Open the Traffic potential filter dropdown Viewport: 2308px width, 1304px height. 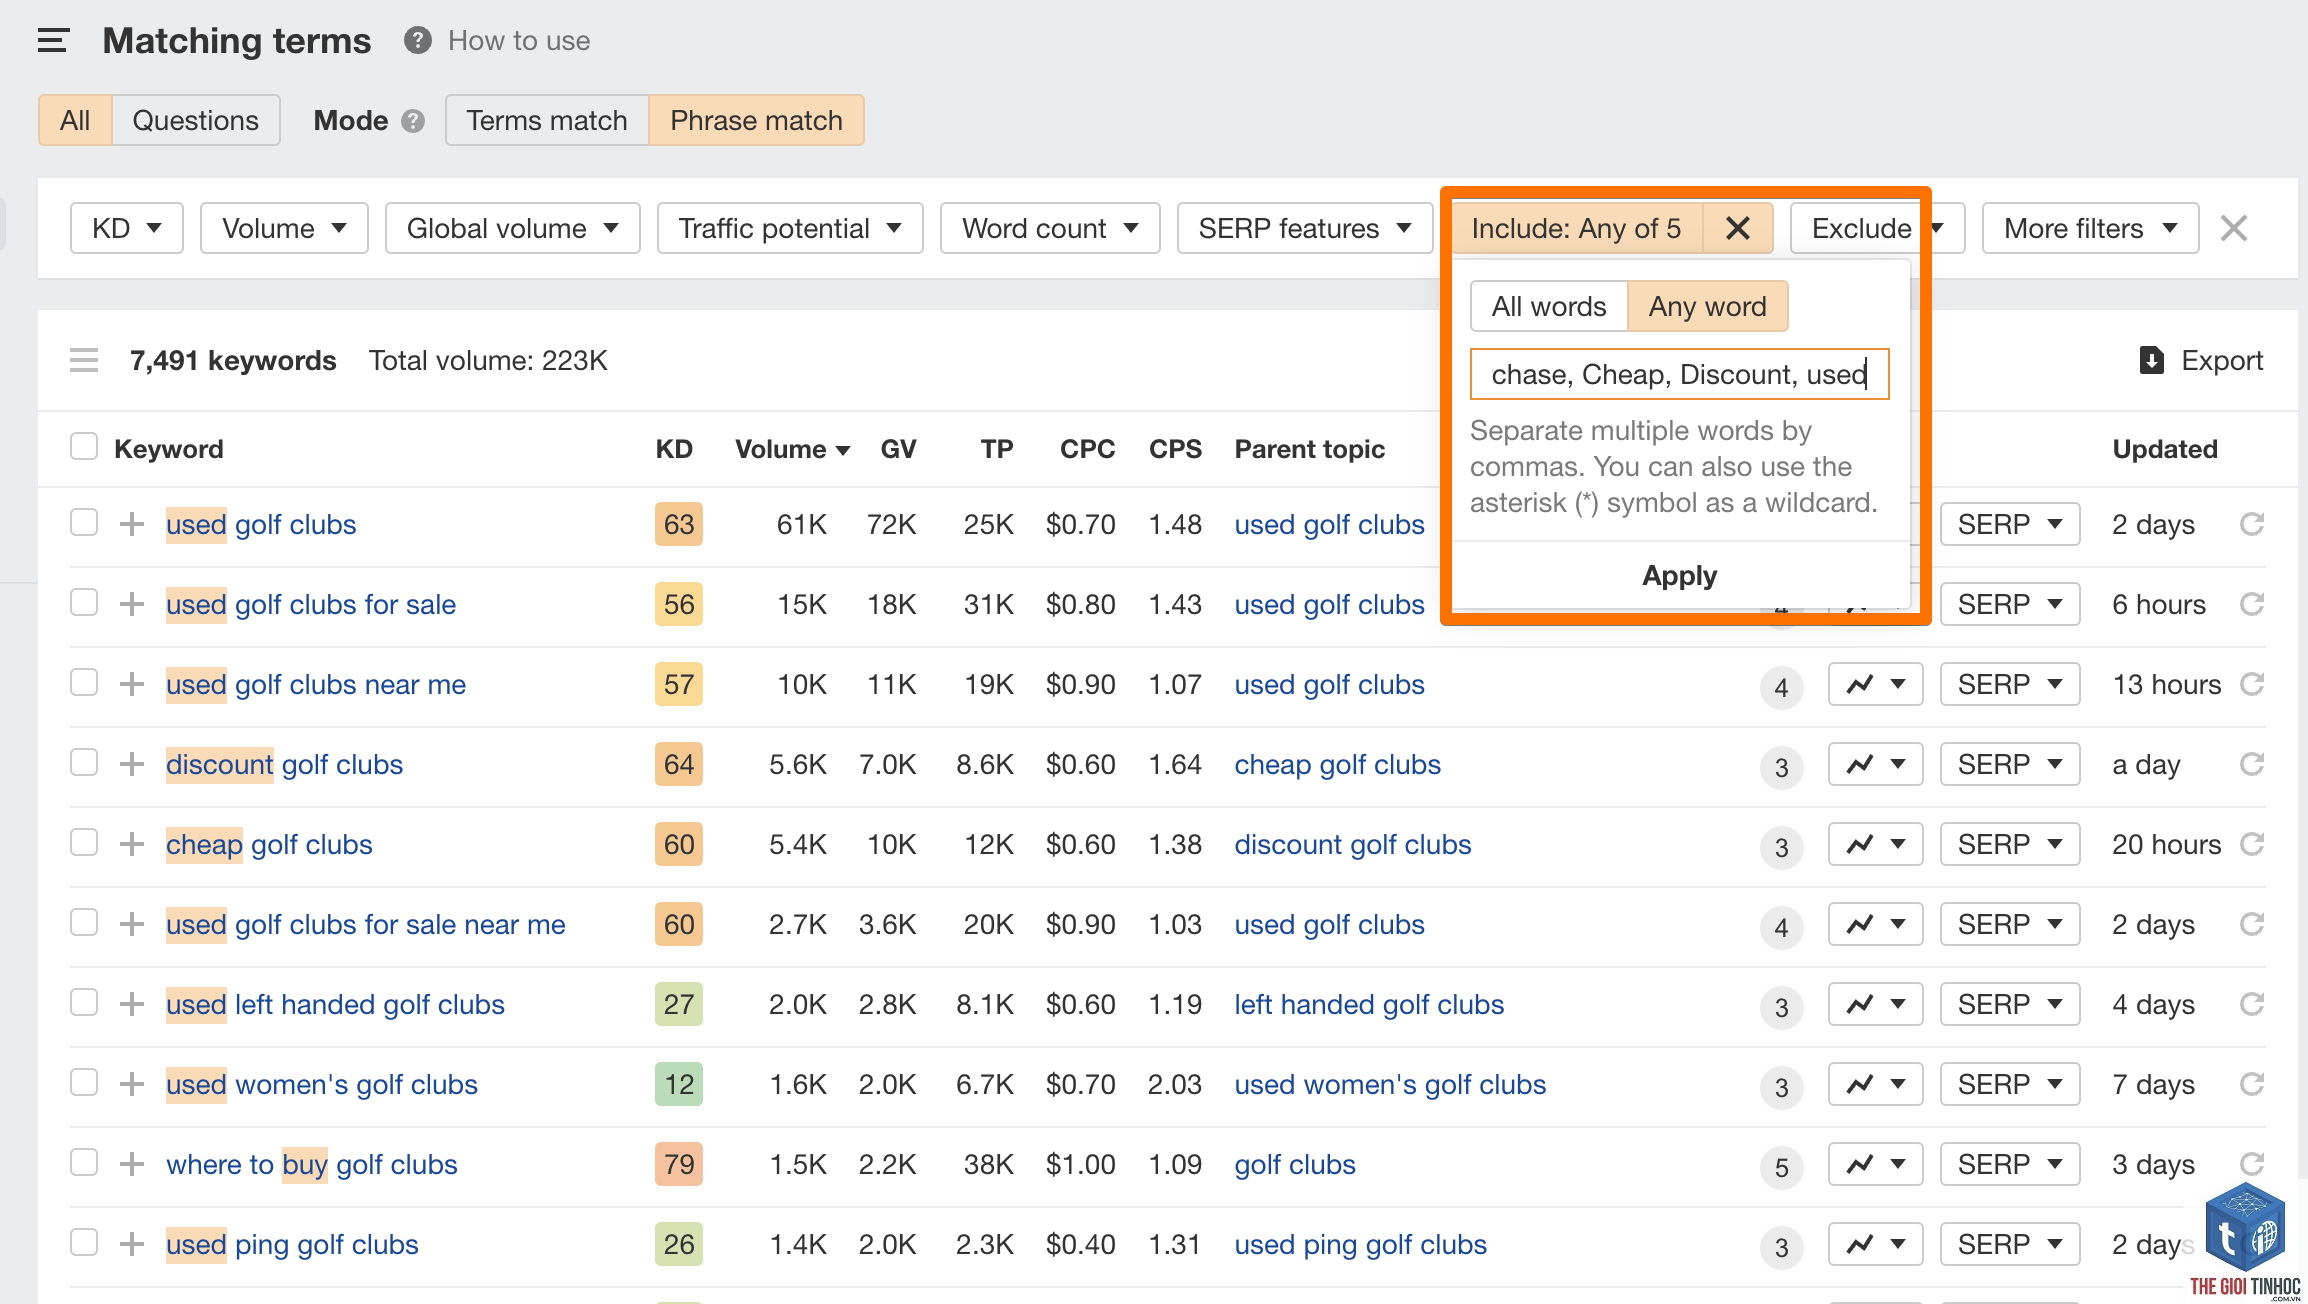point(790,228)
